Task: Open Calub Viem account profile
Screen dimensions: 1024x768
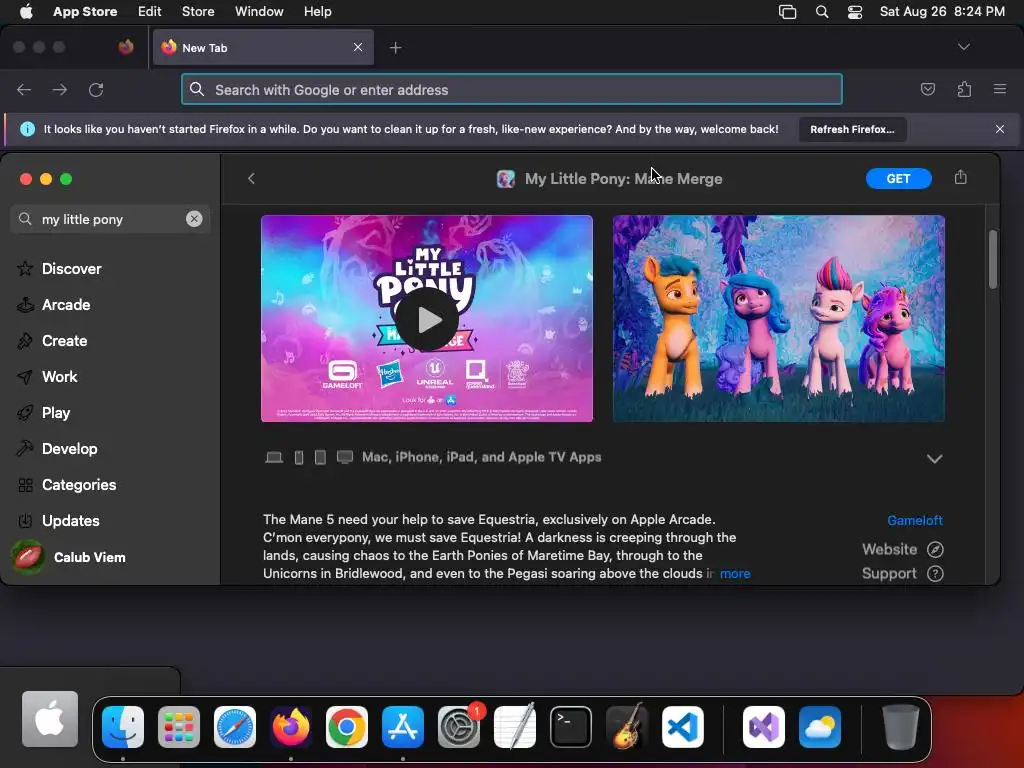Action: pos(69,557)
